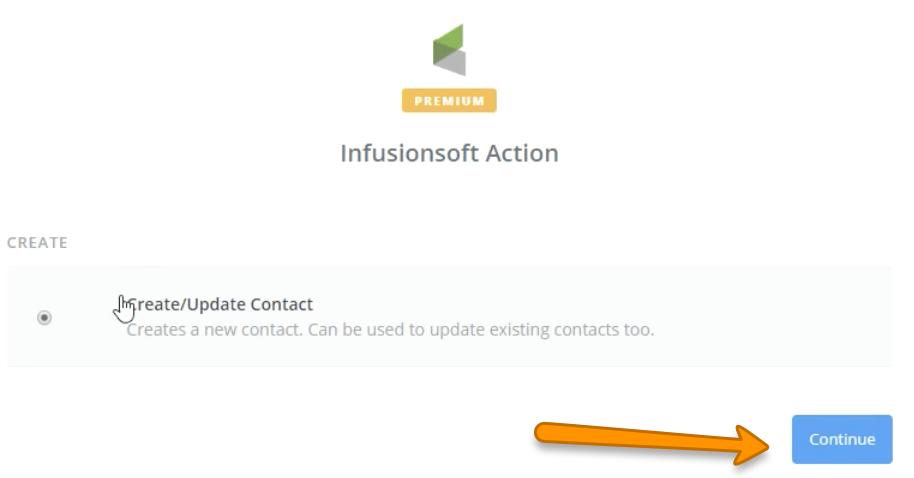Click the hand cursor over Create/Update Contact
Screen dimensions: 914x478
(x=125, y=309)
